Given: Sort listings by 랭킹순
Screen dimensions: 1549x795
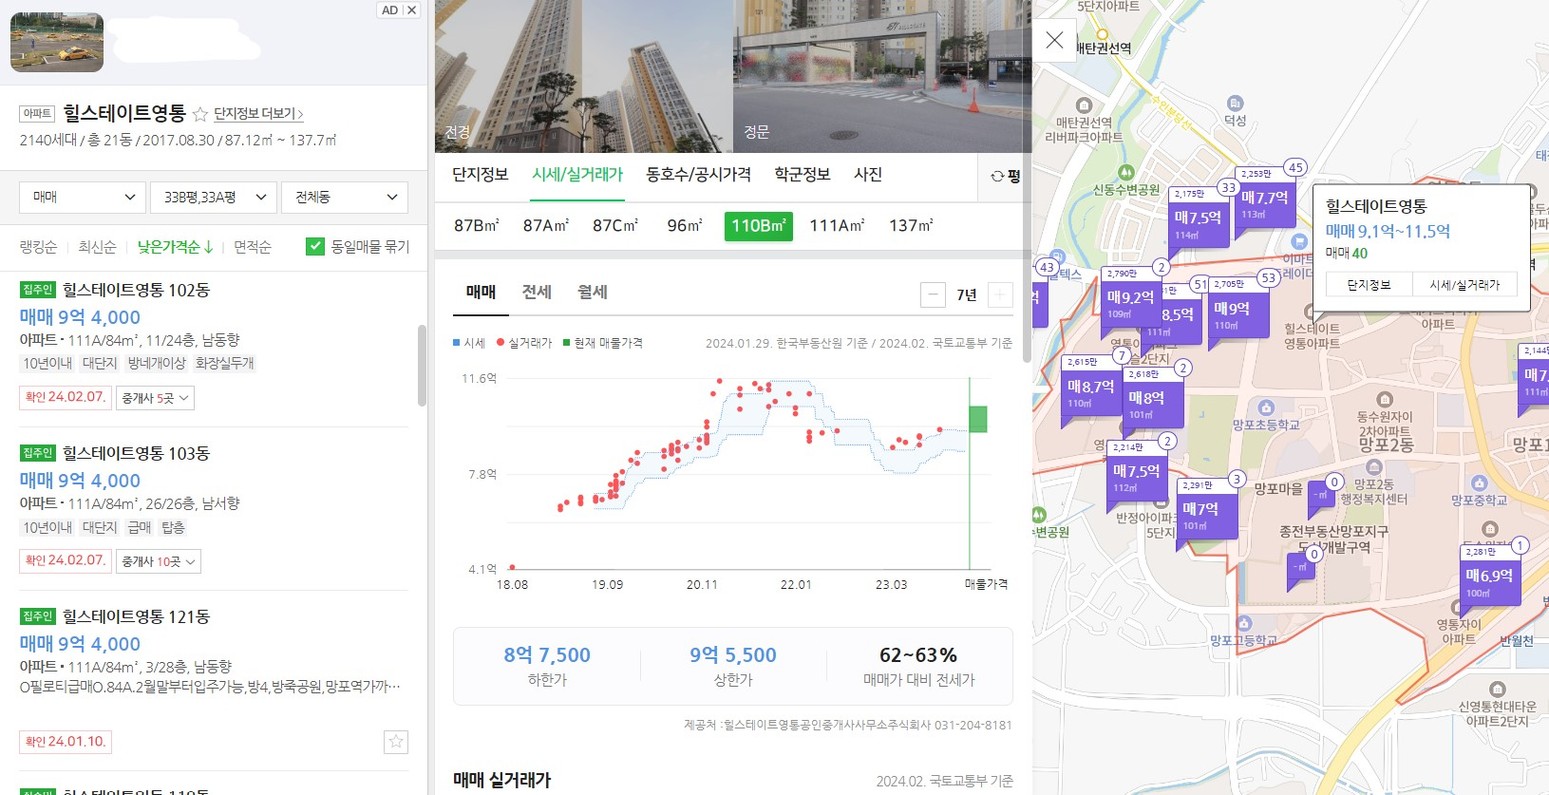Looking at the screenshot, I should pyautogui.click(x=38, y=247).
